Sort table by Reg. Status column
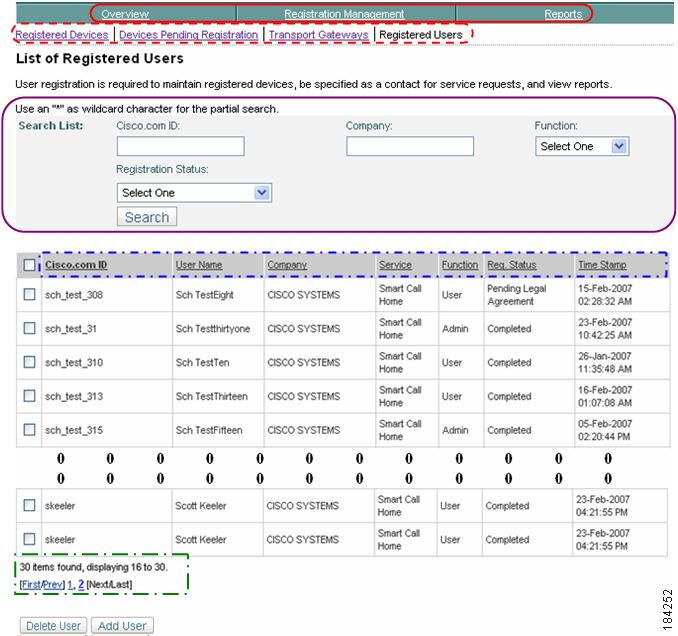The width and height of the screenshot is (678, 636). point(512,265)
